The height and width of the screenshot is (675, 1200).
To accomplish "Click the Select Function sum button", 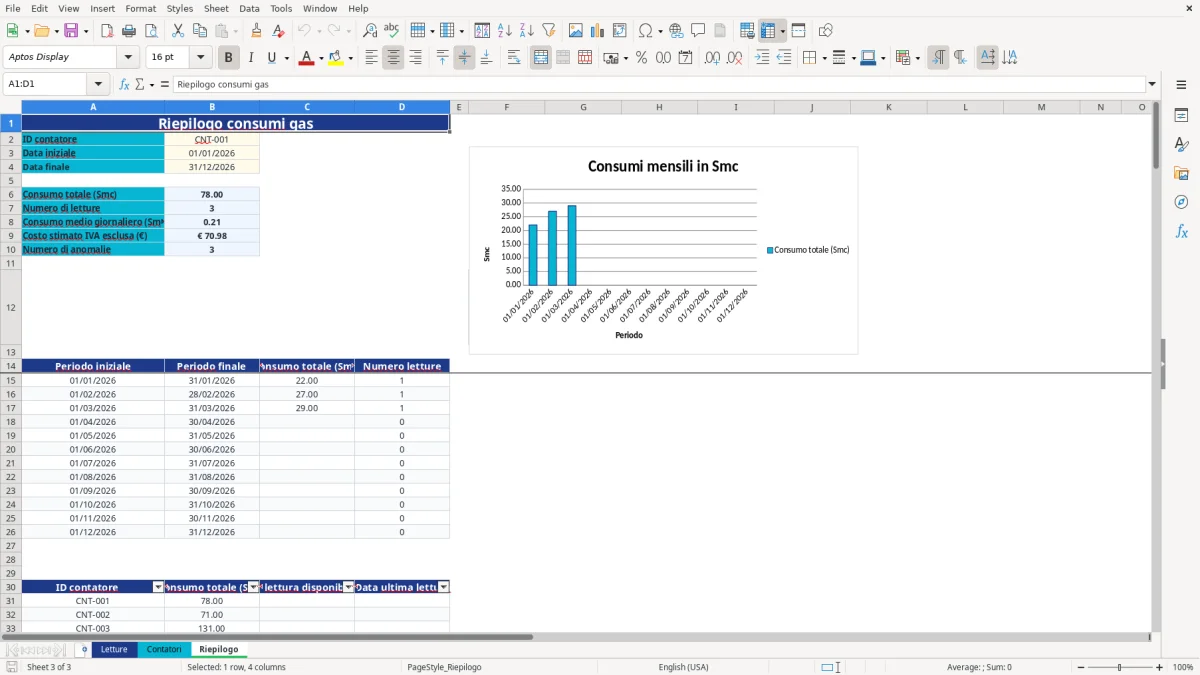I will 139,85.
